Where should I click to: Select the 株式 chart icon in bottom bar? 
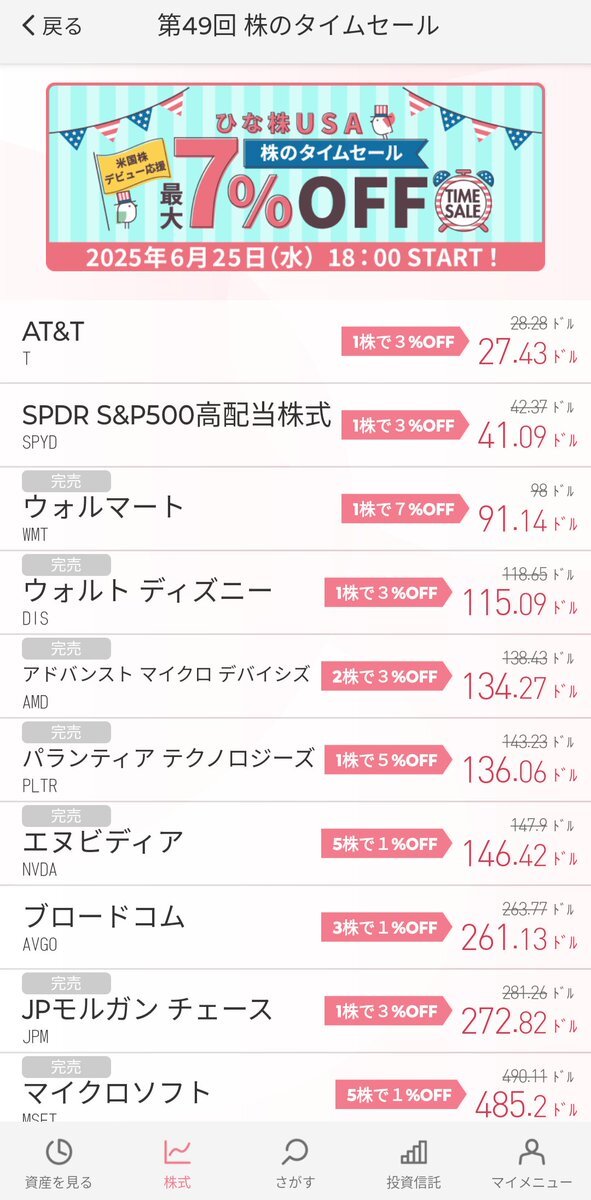click(x=177, y=1152)
